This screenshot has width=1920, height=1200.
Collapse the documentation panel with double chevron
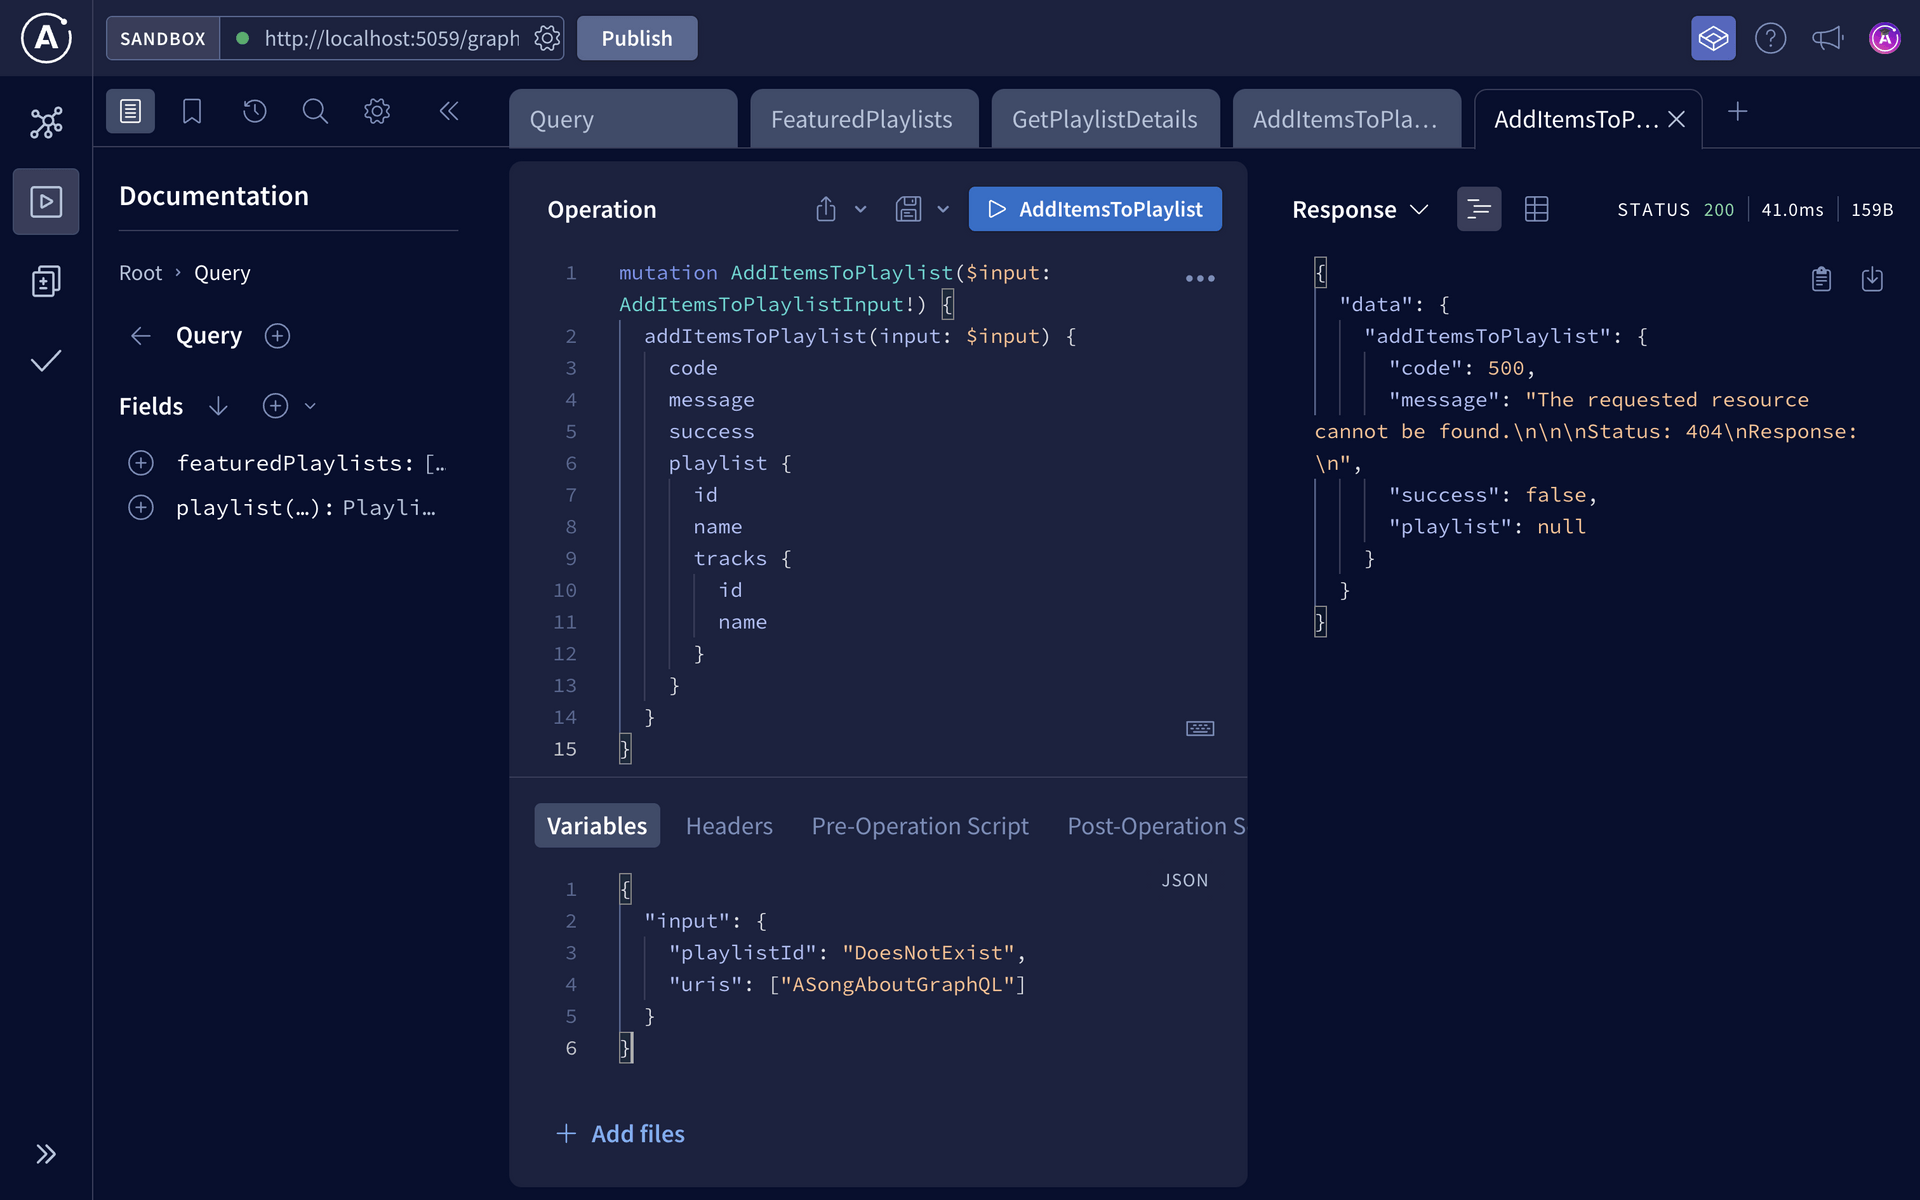click(x=449, y=111)
